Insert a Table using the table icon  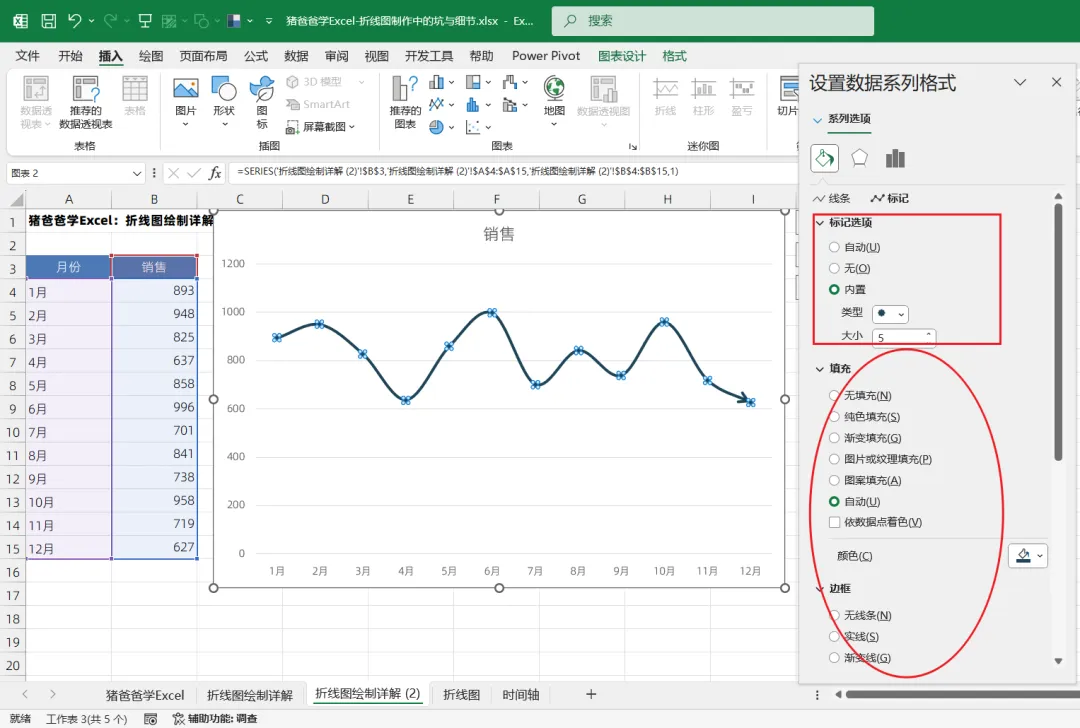[135, 90]
